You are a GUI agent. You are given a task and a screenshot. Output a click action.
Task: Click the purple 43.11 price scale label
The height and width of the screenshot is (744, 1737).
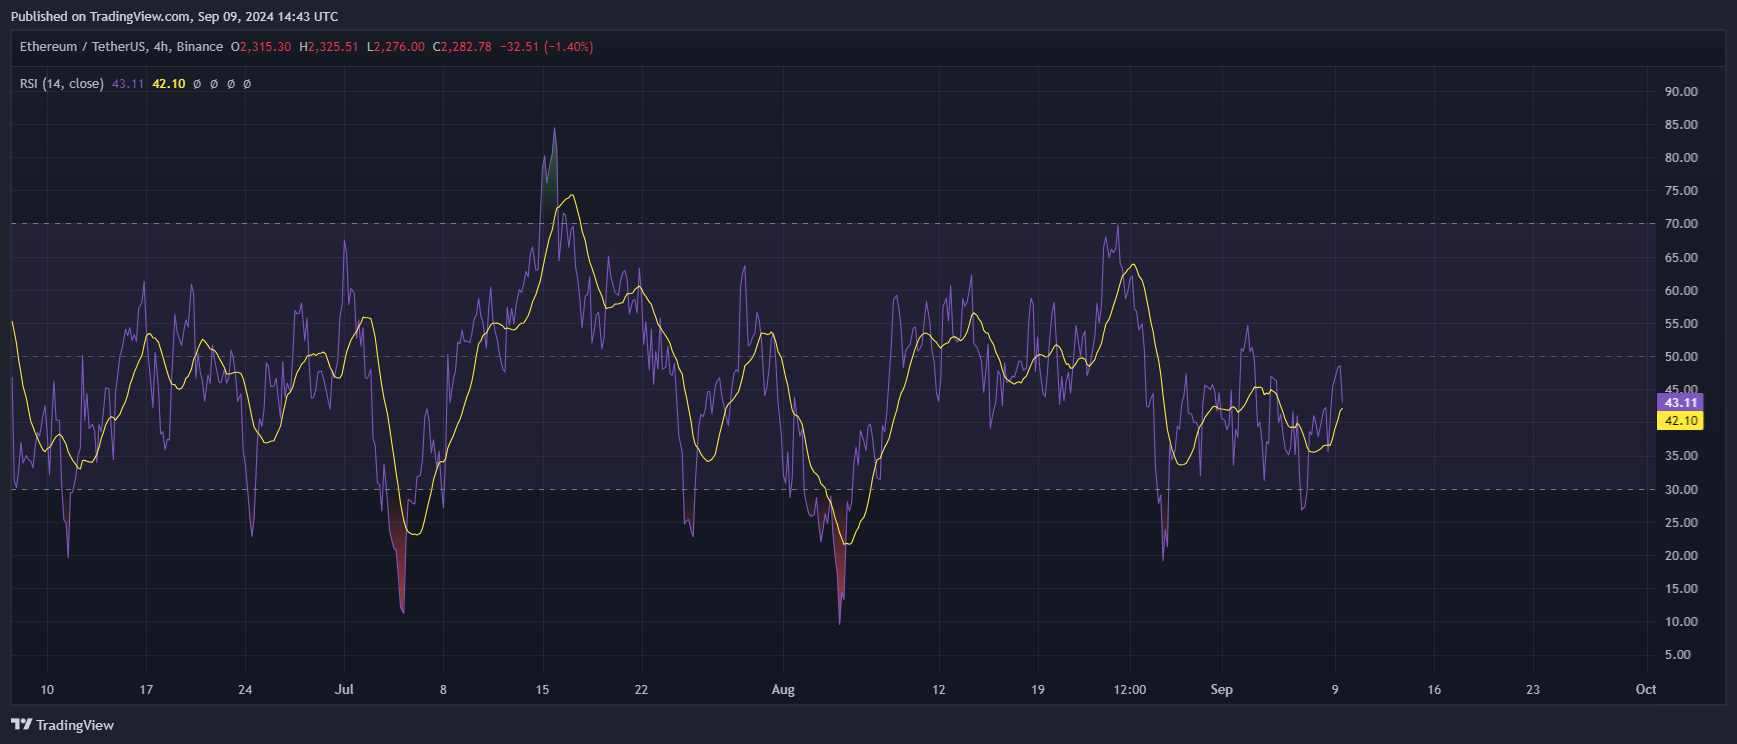[x=1680, y=403]
